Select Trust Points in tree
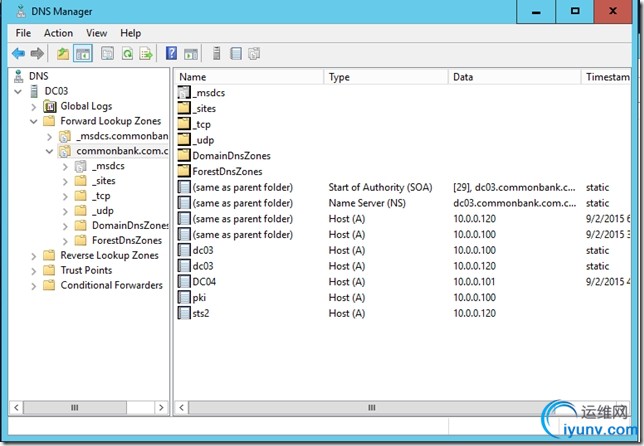 pos(86,270)
